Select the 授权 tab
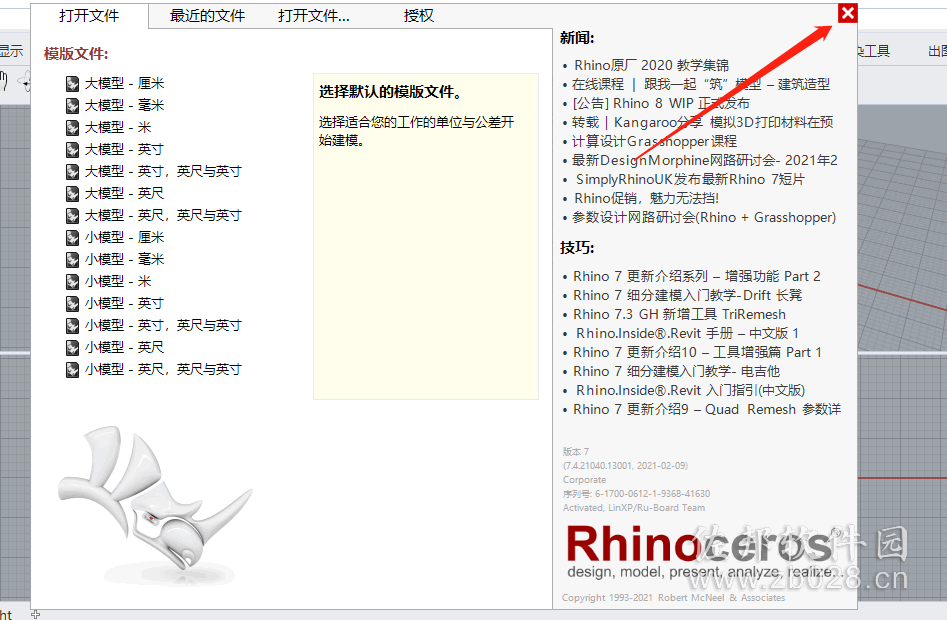947x620 pixels. [x=419, y=16]
